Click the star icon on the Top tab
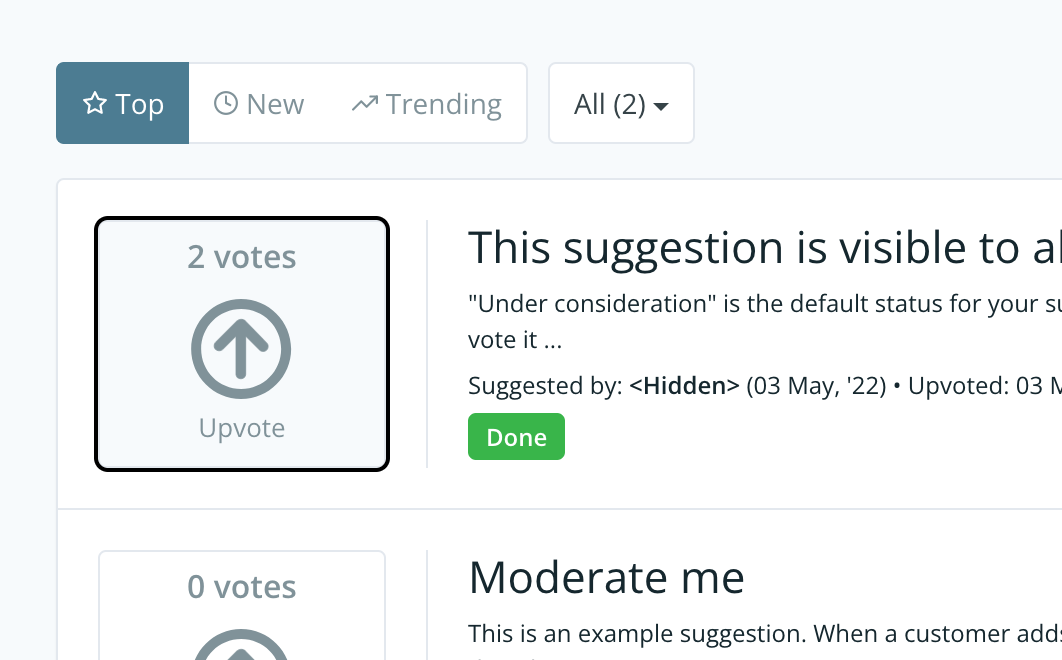This screenshot has width=1062, height=660. [95, 103]
